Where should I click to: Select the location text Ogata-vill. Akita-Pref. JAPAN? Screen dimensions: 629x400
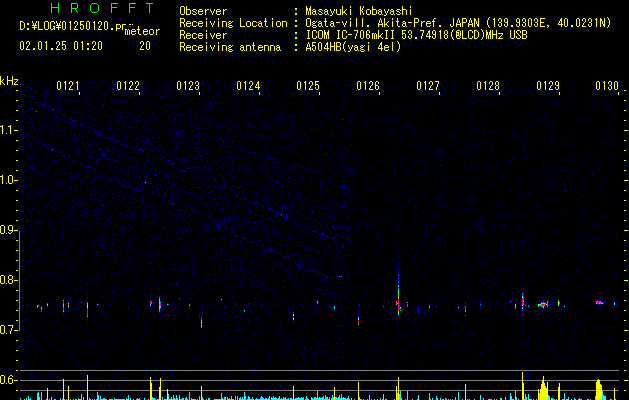coord(392,23)
